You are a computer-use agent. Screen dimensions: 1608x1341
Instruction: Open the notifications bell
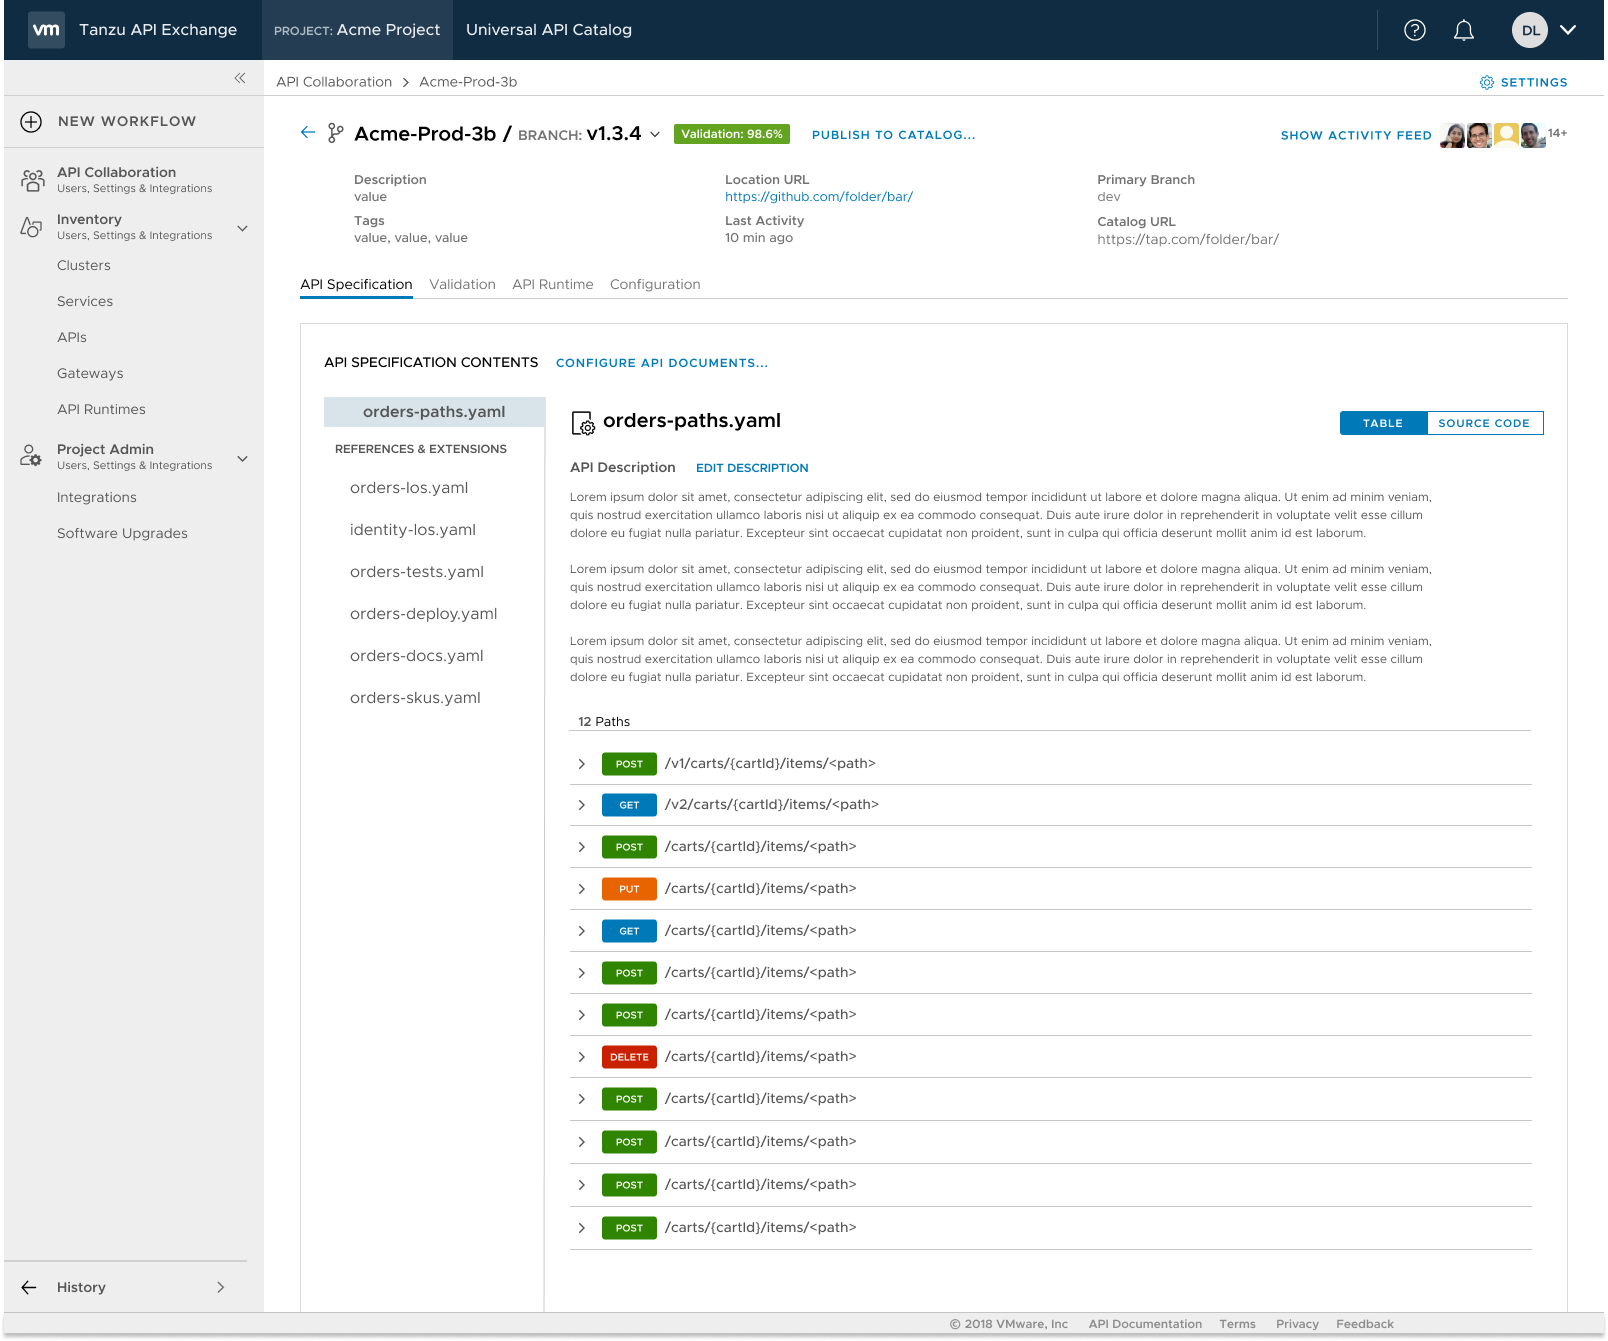coord(1464,30)
